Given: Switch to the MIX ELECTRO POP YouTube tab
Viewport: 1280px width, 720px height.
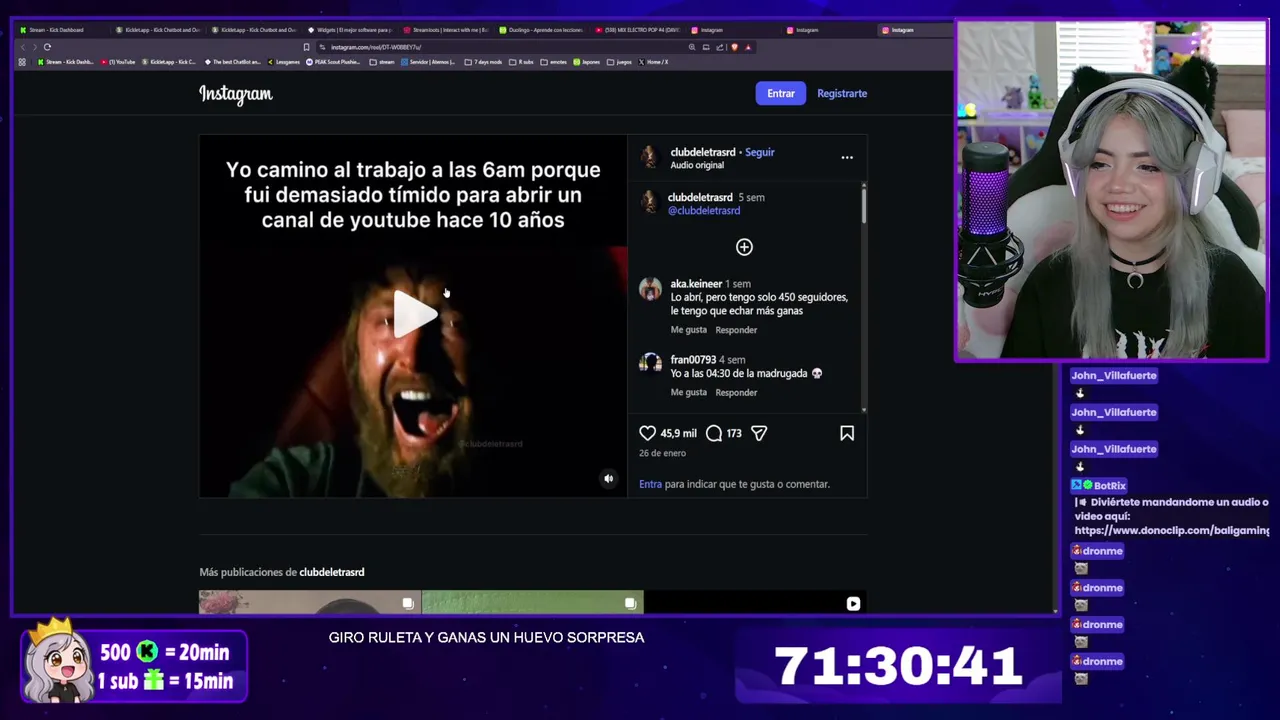Looking at the screenshot, I should click(x=637, y=30).
